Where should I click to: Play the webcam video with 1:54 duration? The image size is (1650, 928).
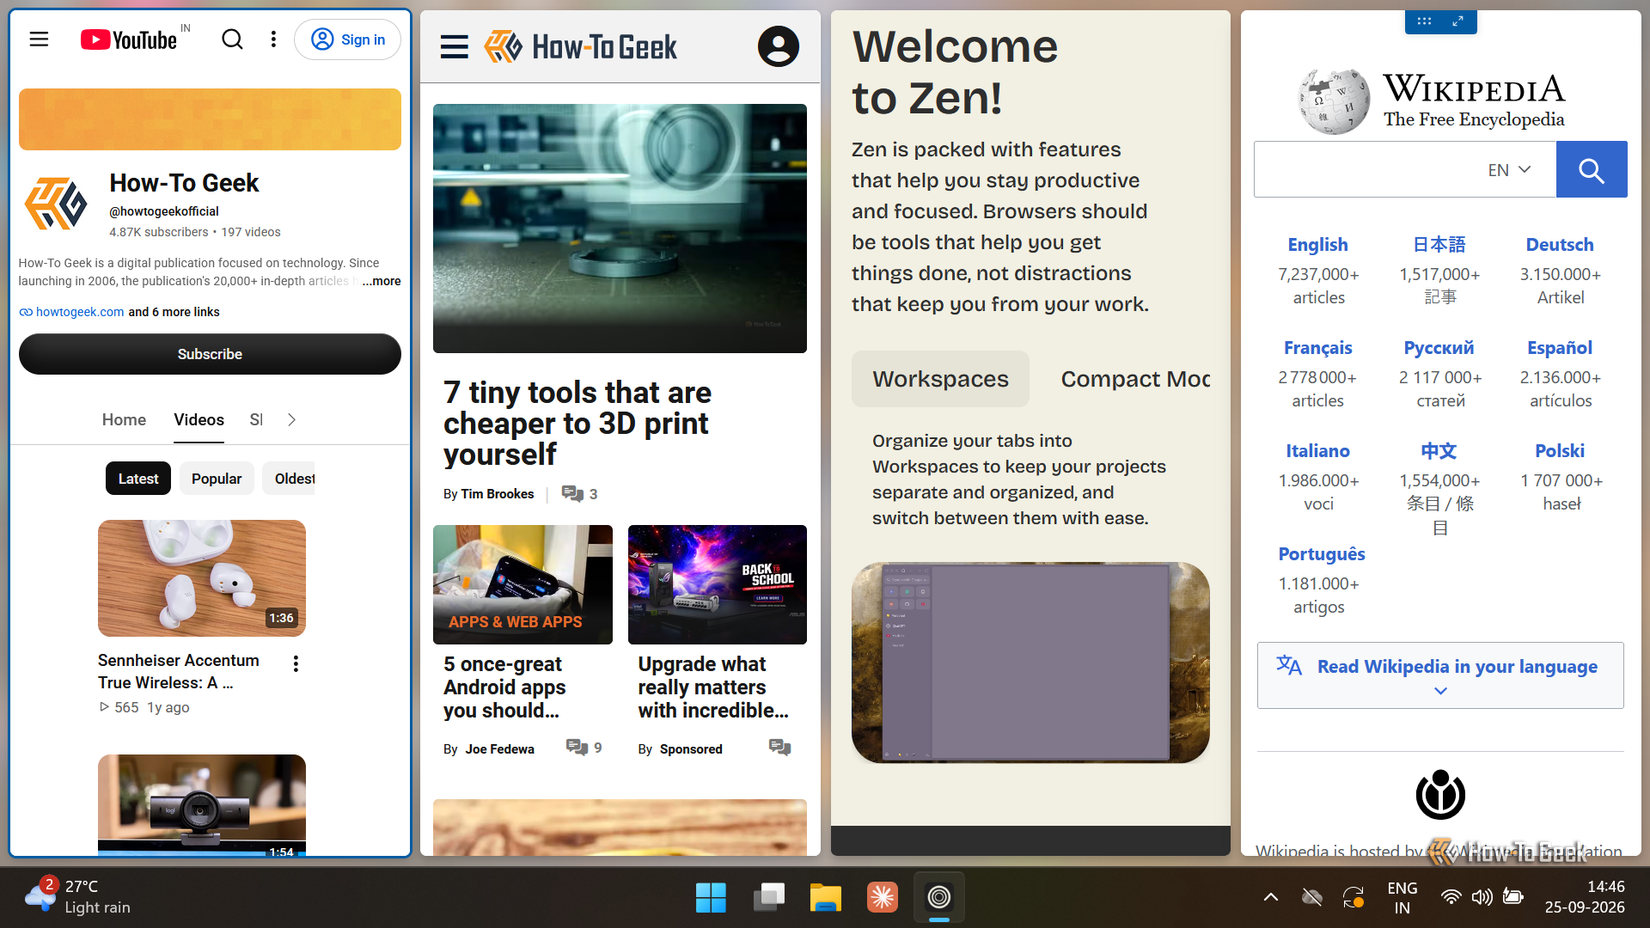coord(202,805)
